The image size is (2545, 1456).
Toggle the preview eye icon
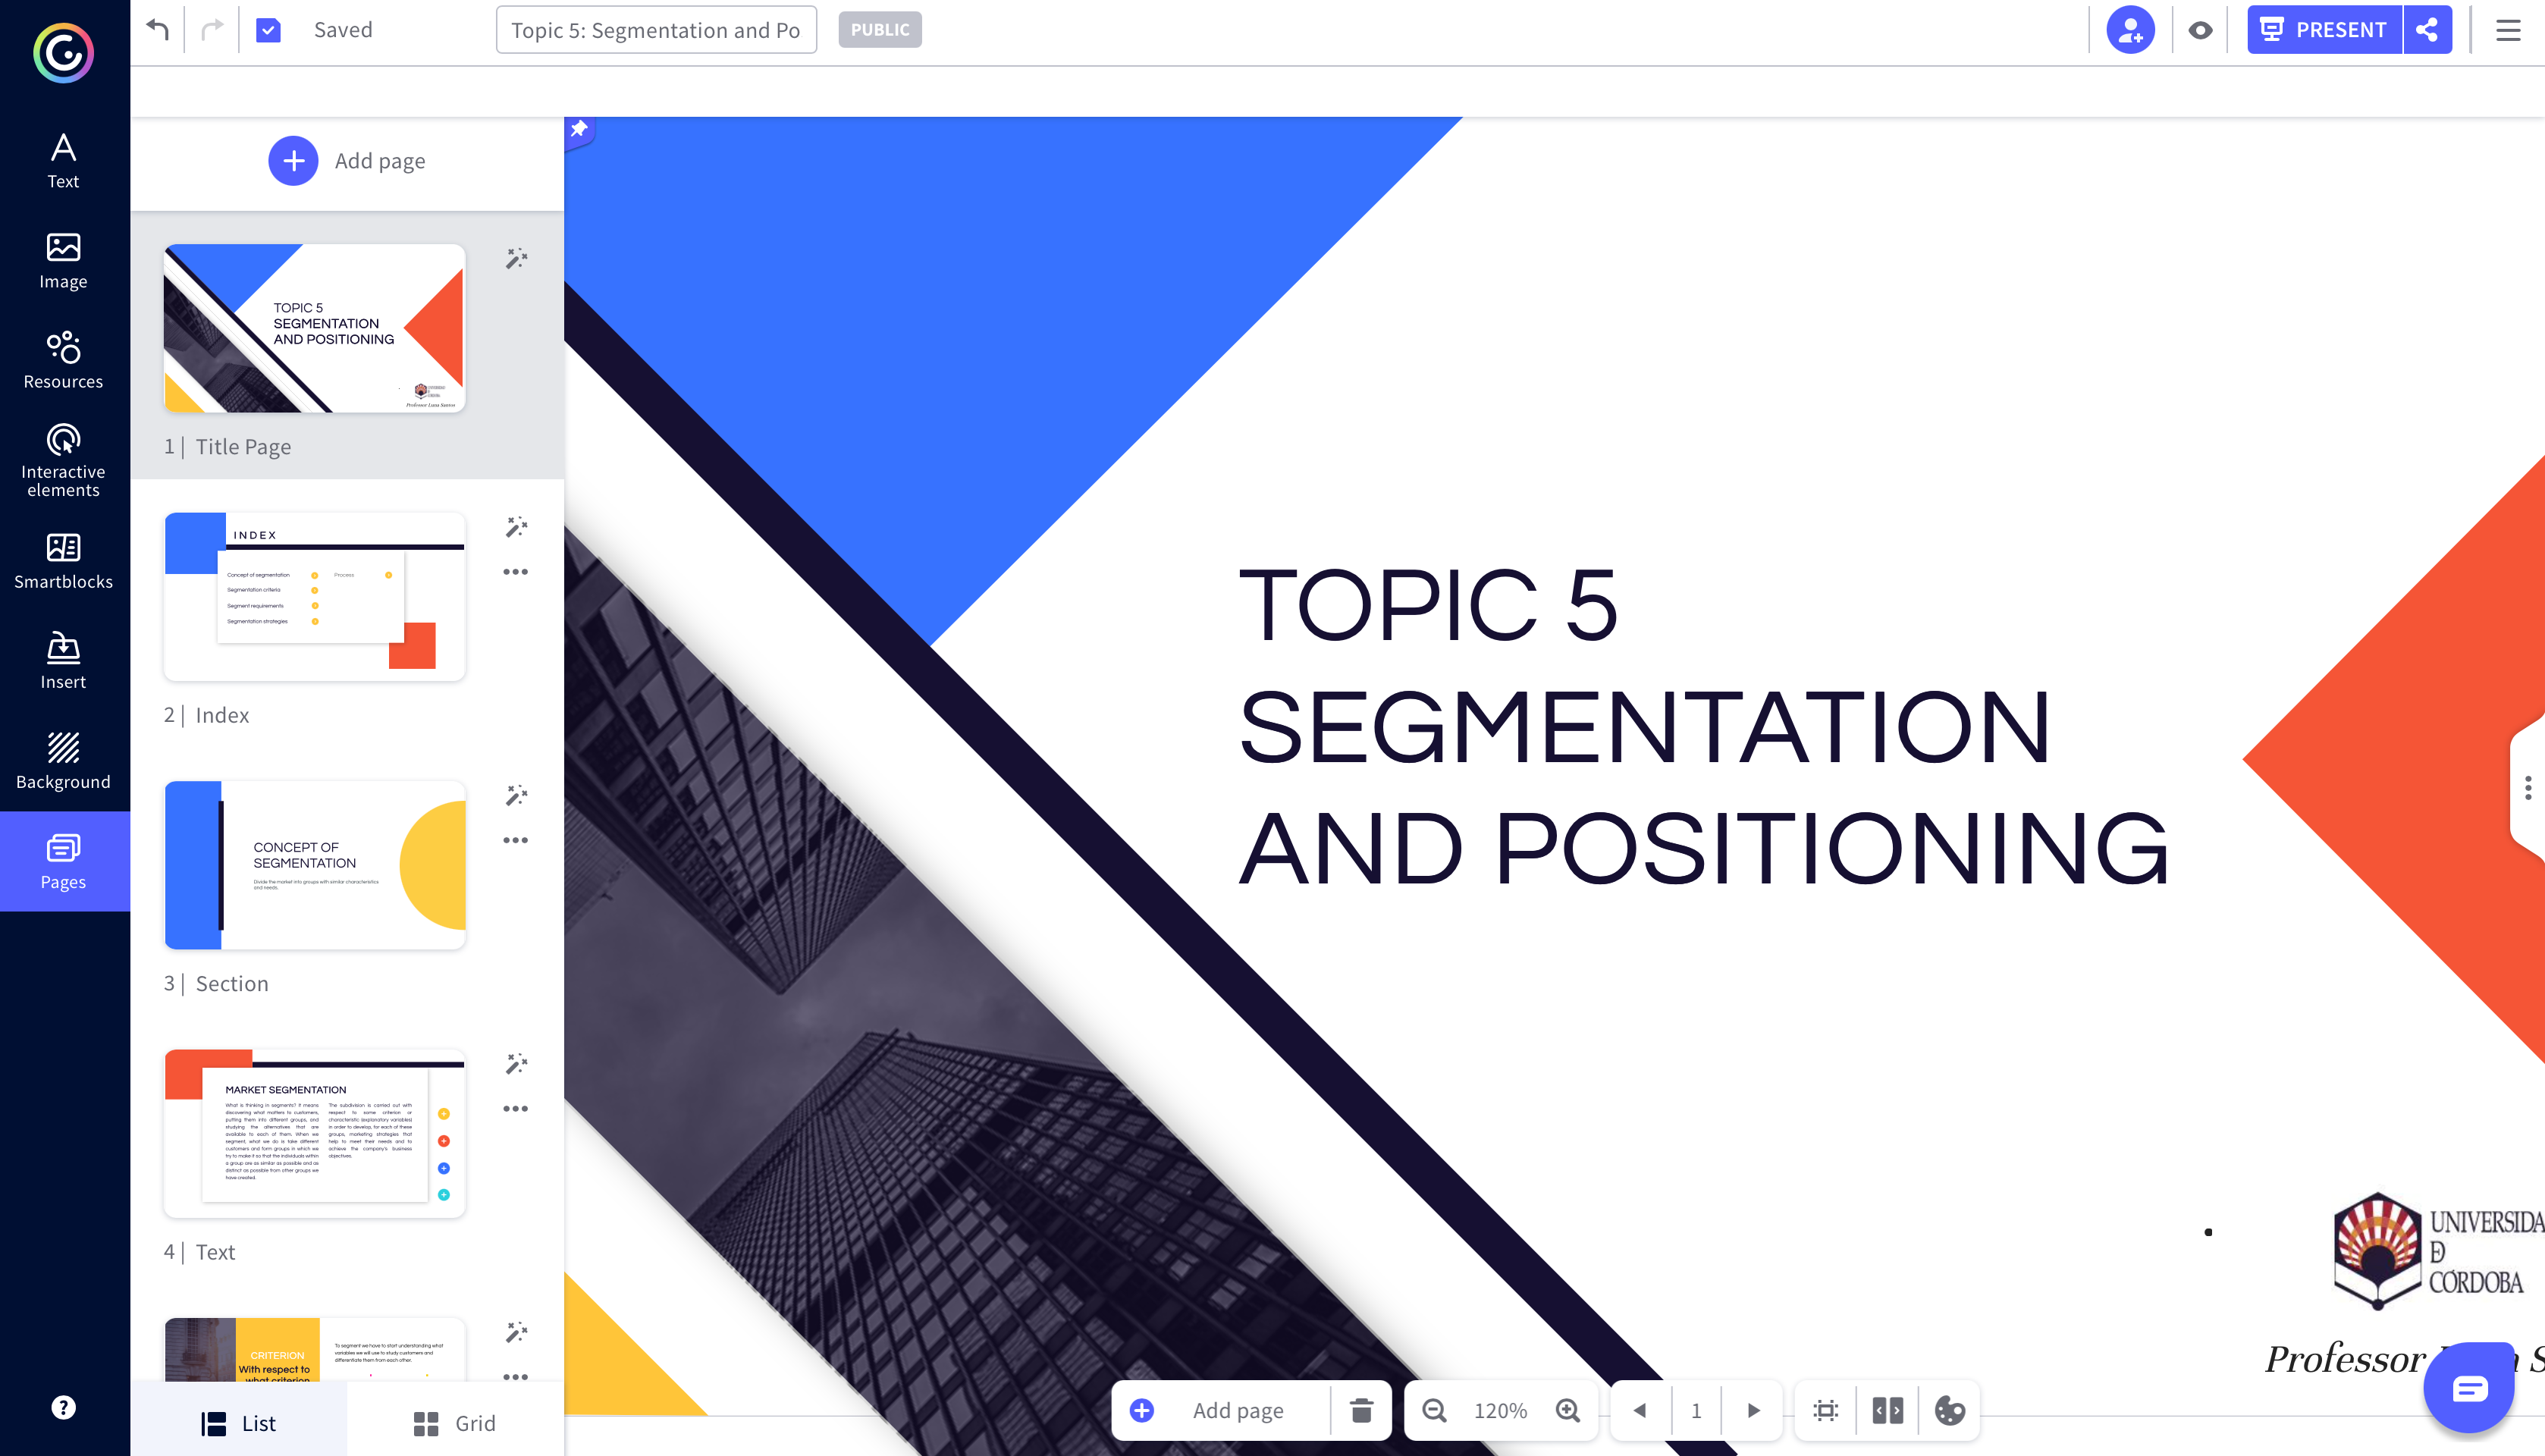(2200, 30)
